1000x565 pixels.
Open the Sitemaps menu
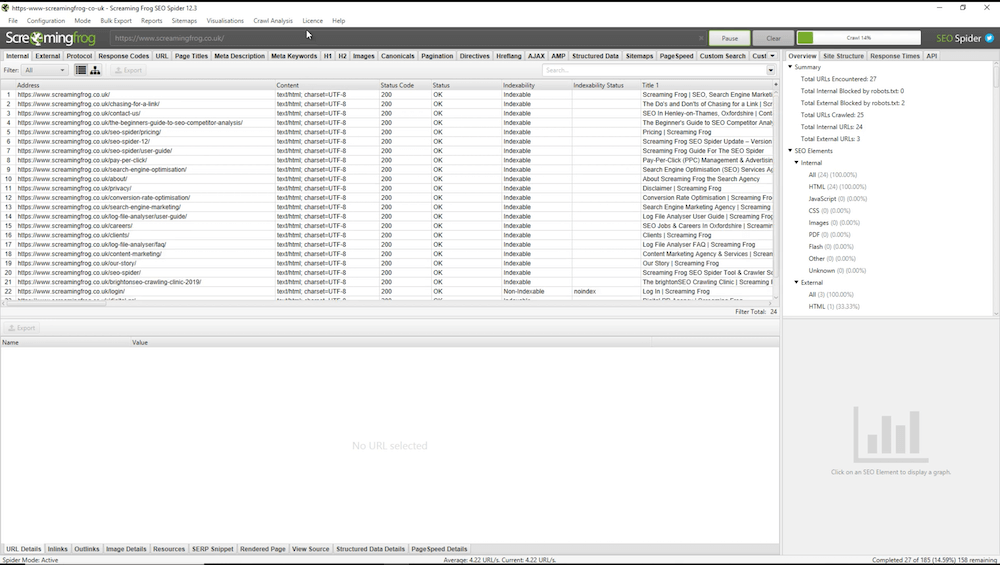[x=184, y=20]
